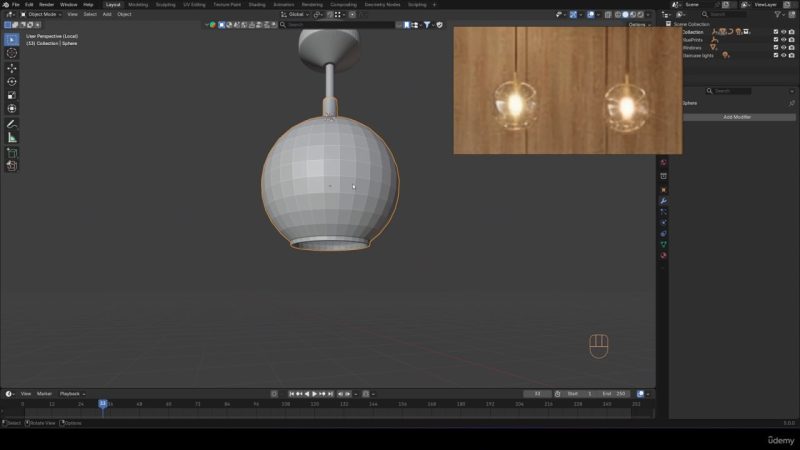
Task: Open the Object Mode dropdown
Action: (x=42, y=14)
